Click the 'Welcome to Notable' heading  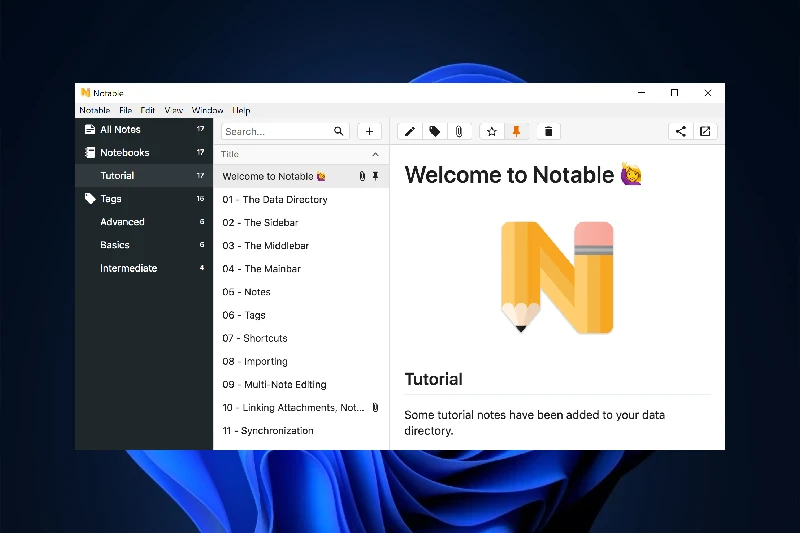pos(523,175)
